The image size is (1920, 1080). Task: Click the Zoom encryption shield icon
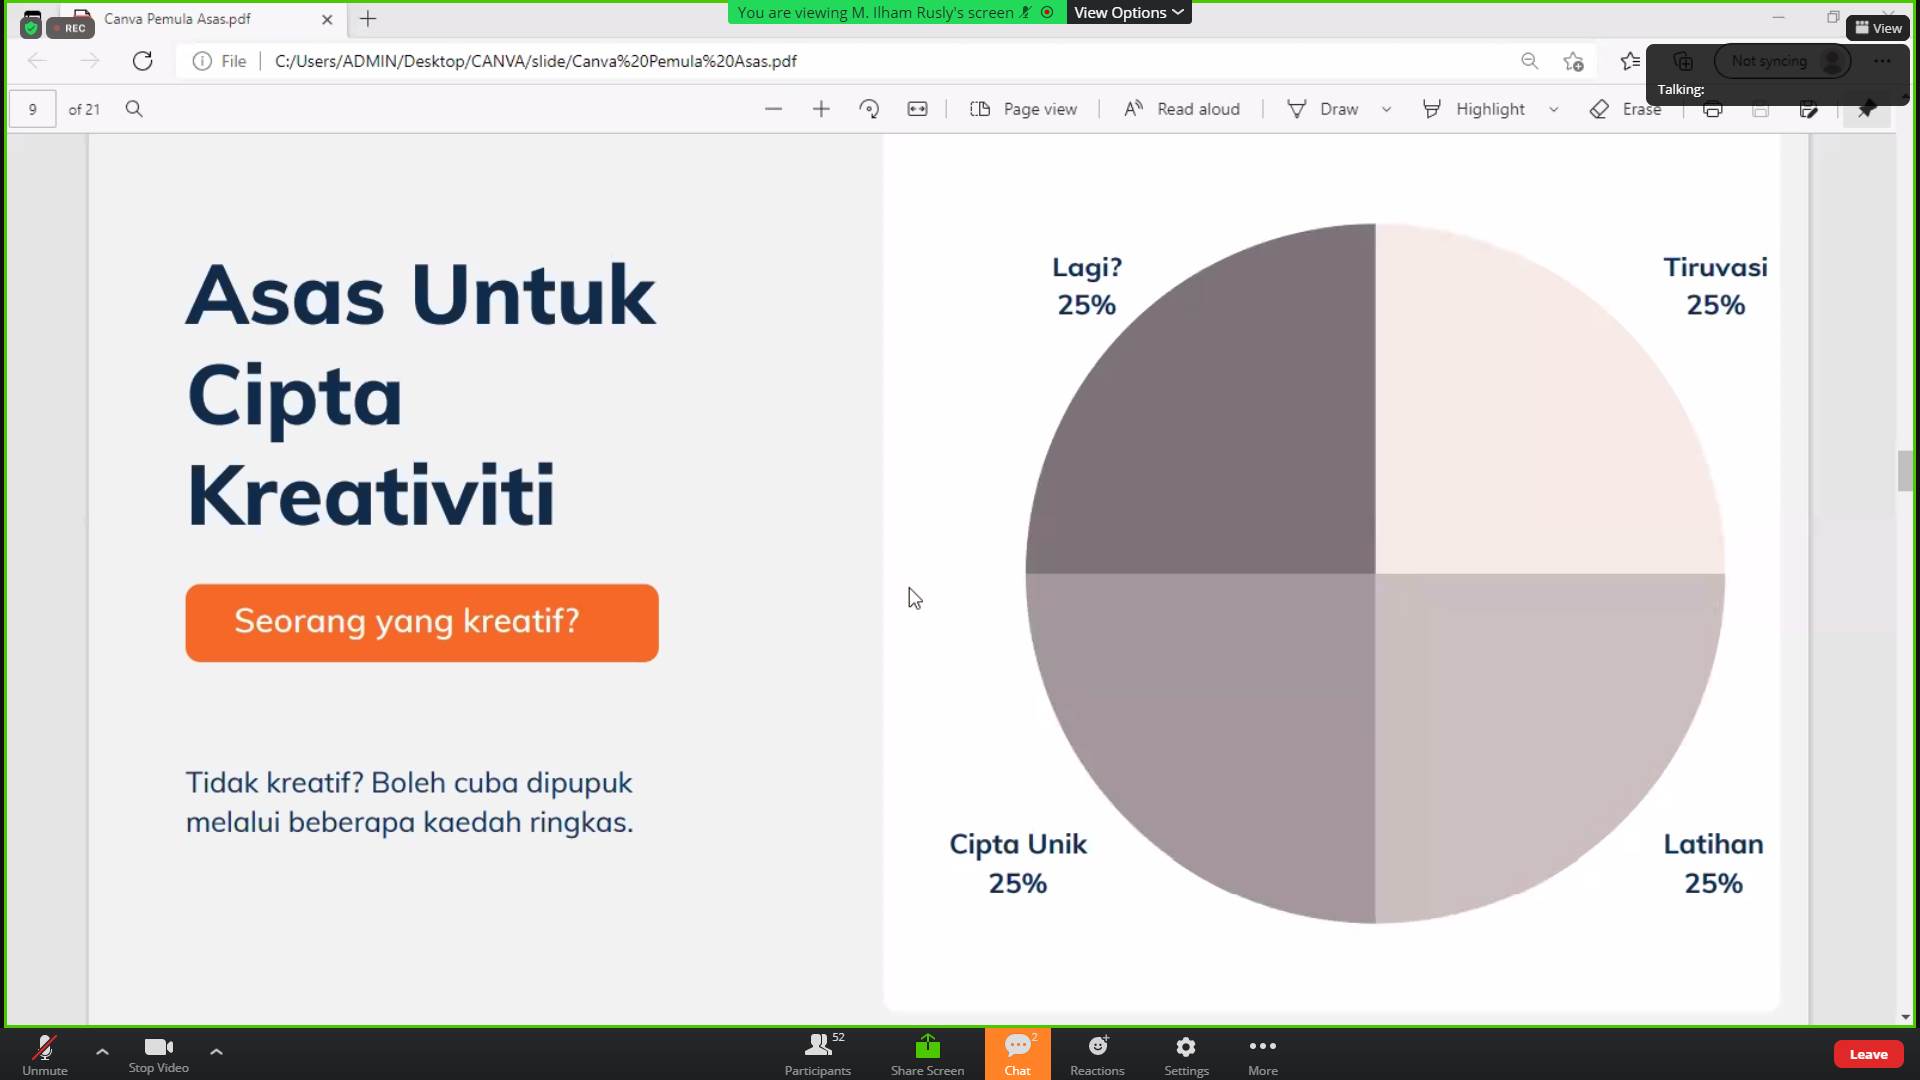[x=31, y=28]
